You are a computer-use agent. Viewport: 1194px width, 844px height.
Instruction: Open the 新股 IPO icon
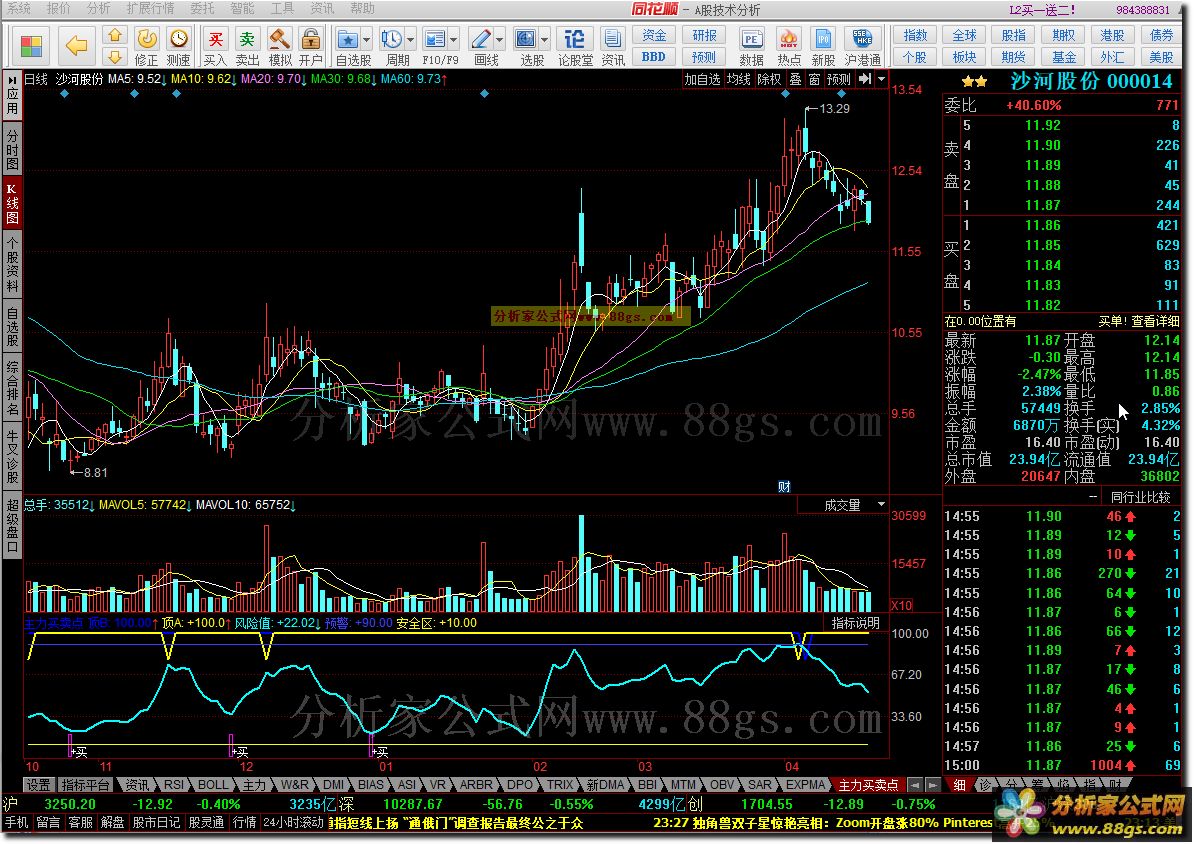tap(823, 46)
